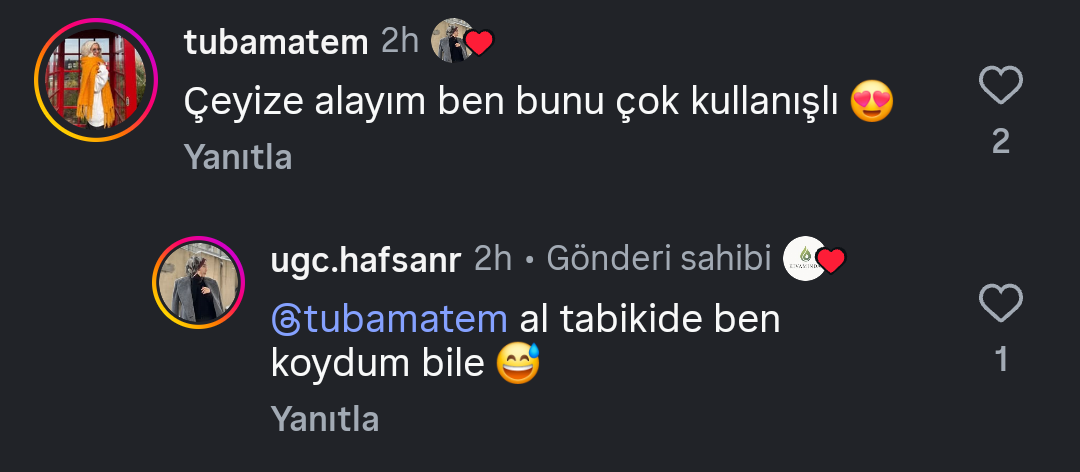
Task: Click the heart-eyes emoji in the comment
Action: [871, 101]
